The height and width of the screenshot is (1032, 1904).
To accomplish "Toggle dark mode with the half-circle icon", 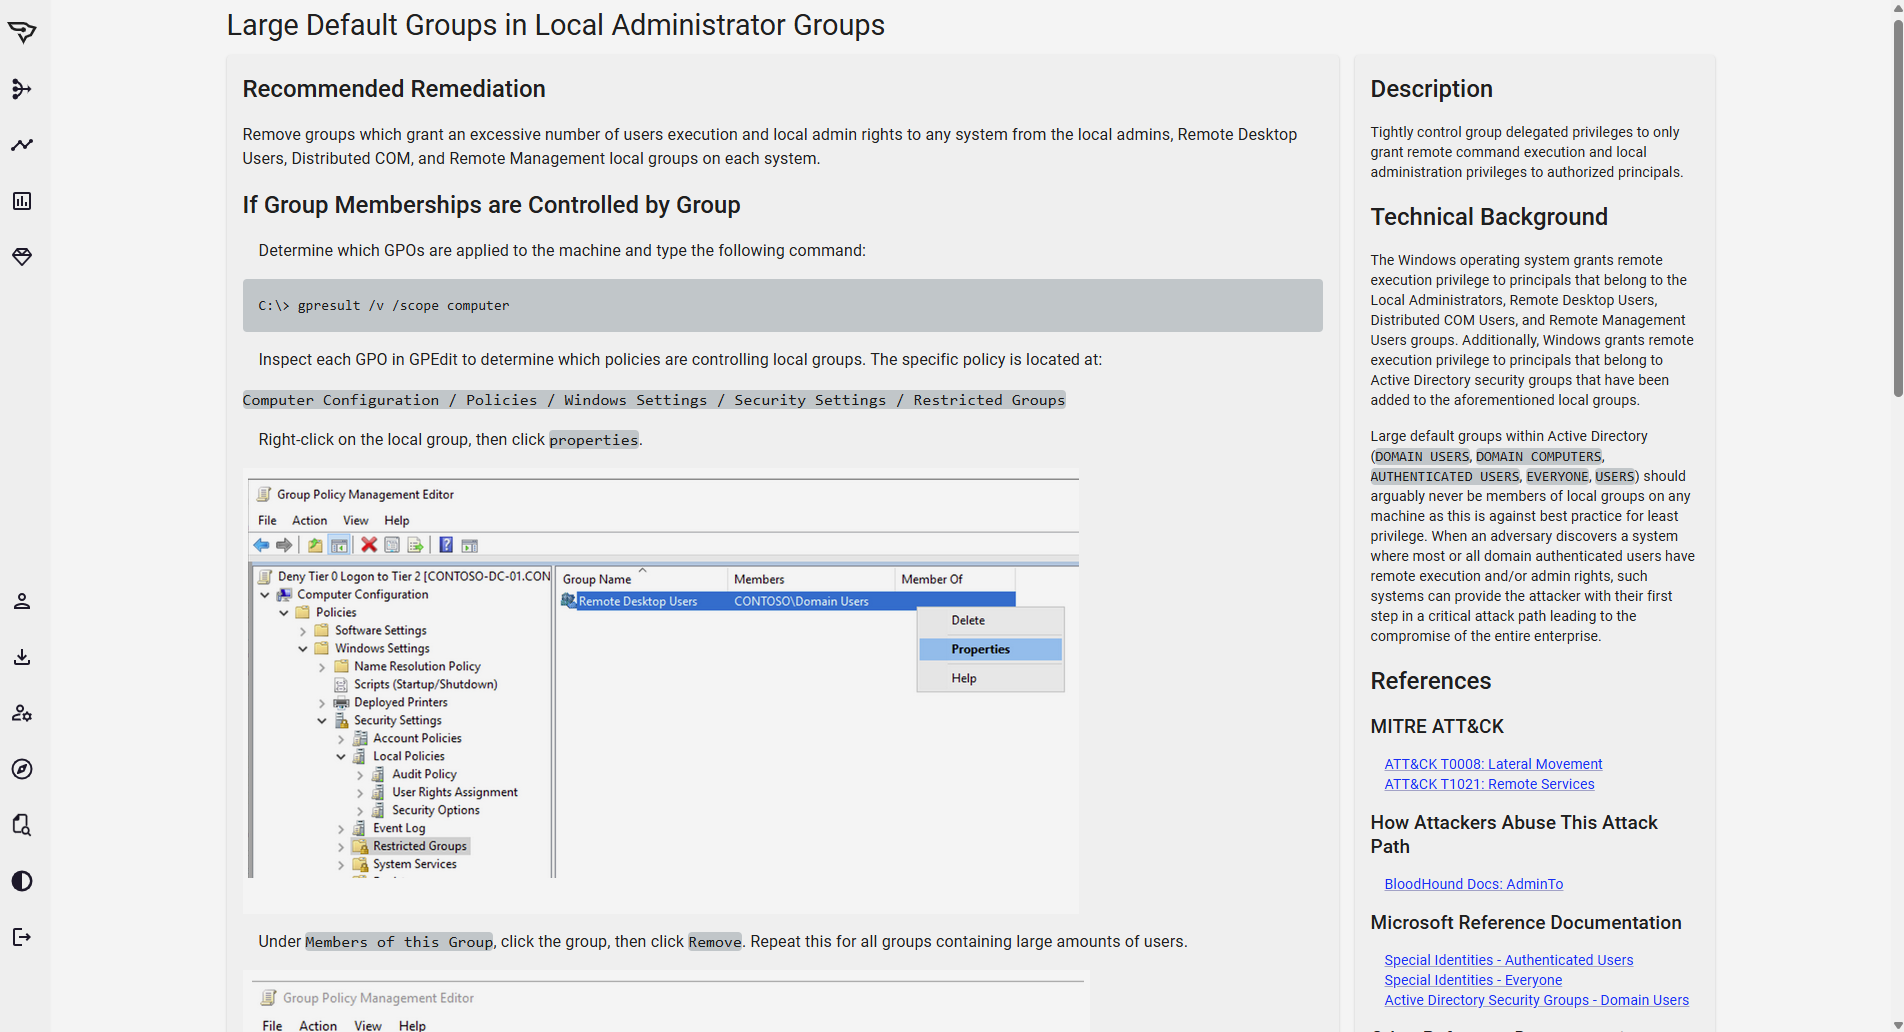I will click(22, 881).
